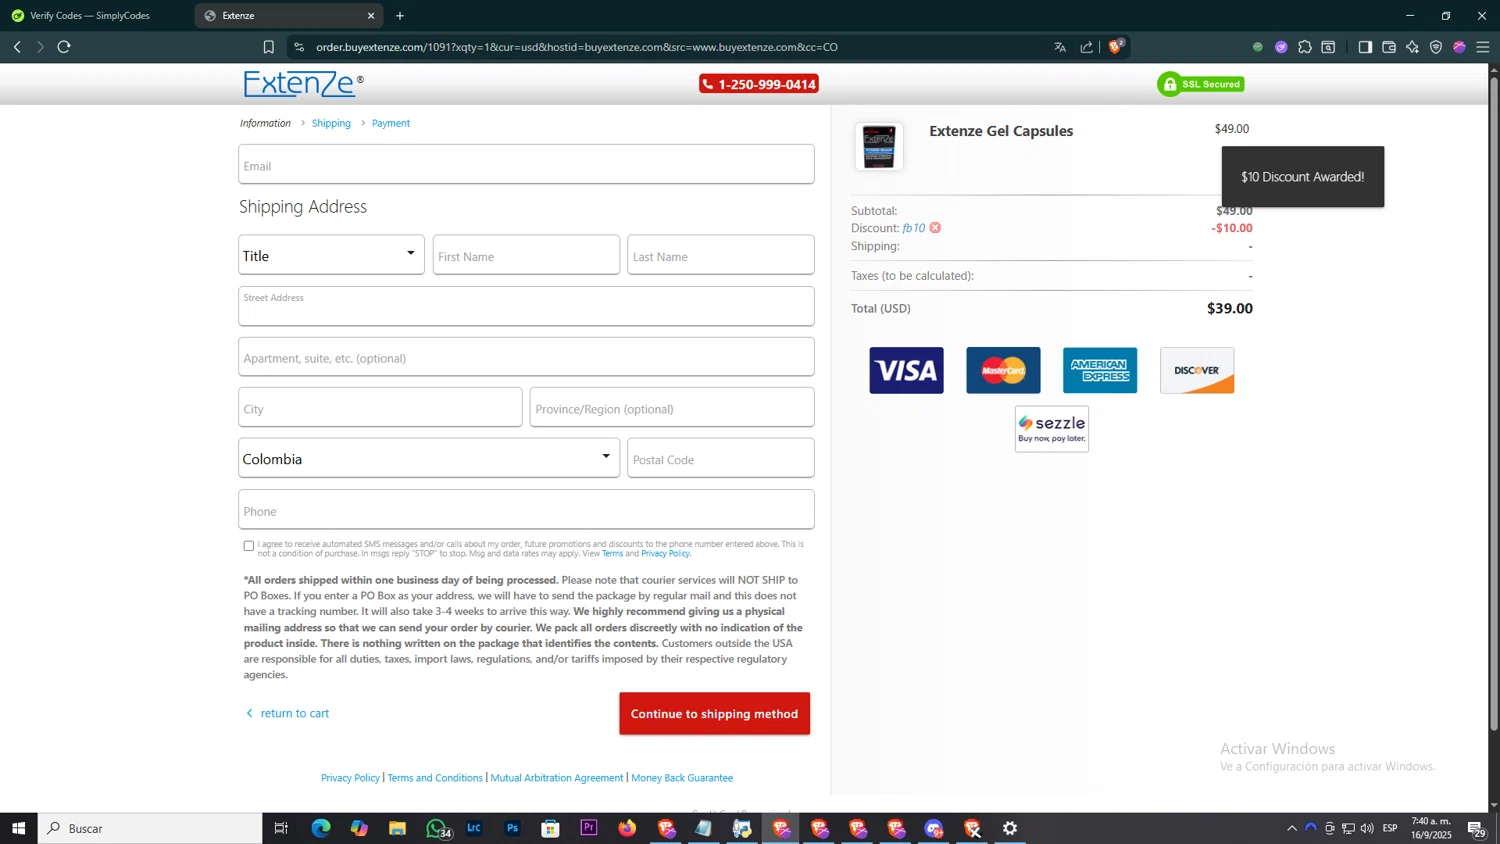
Task: Click the Share page icon
Action: 1087,47
